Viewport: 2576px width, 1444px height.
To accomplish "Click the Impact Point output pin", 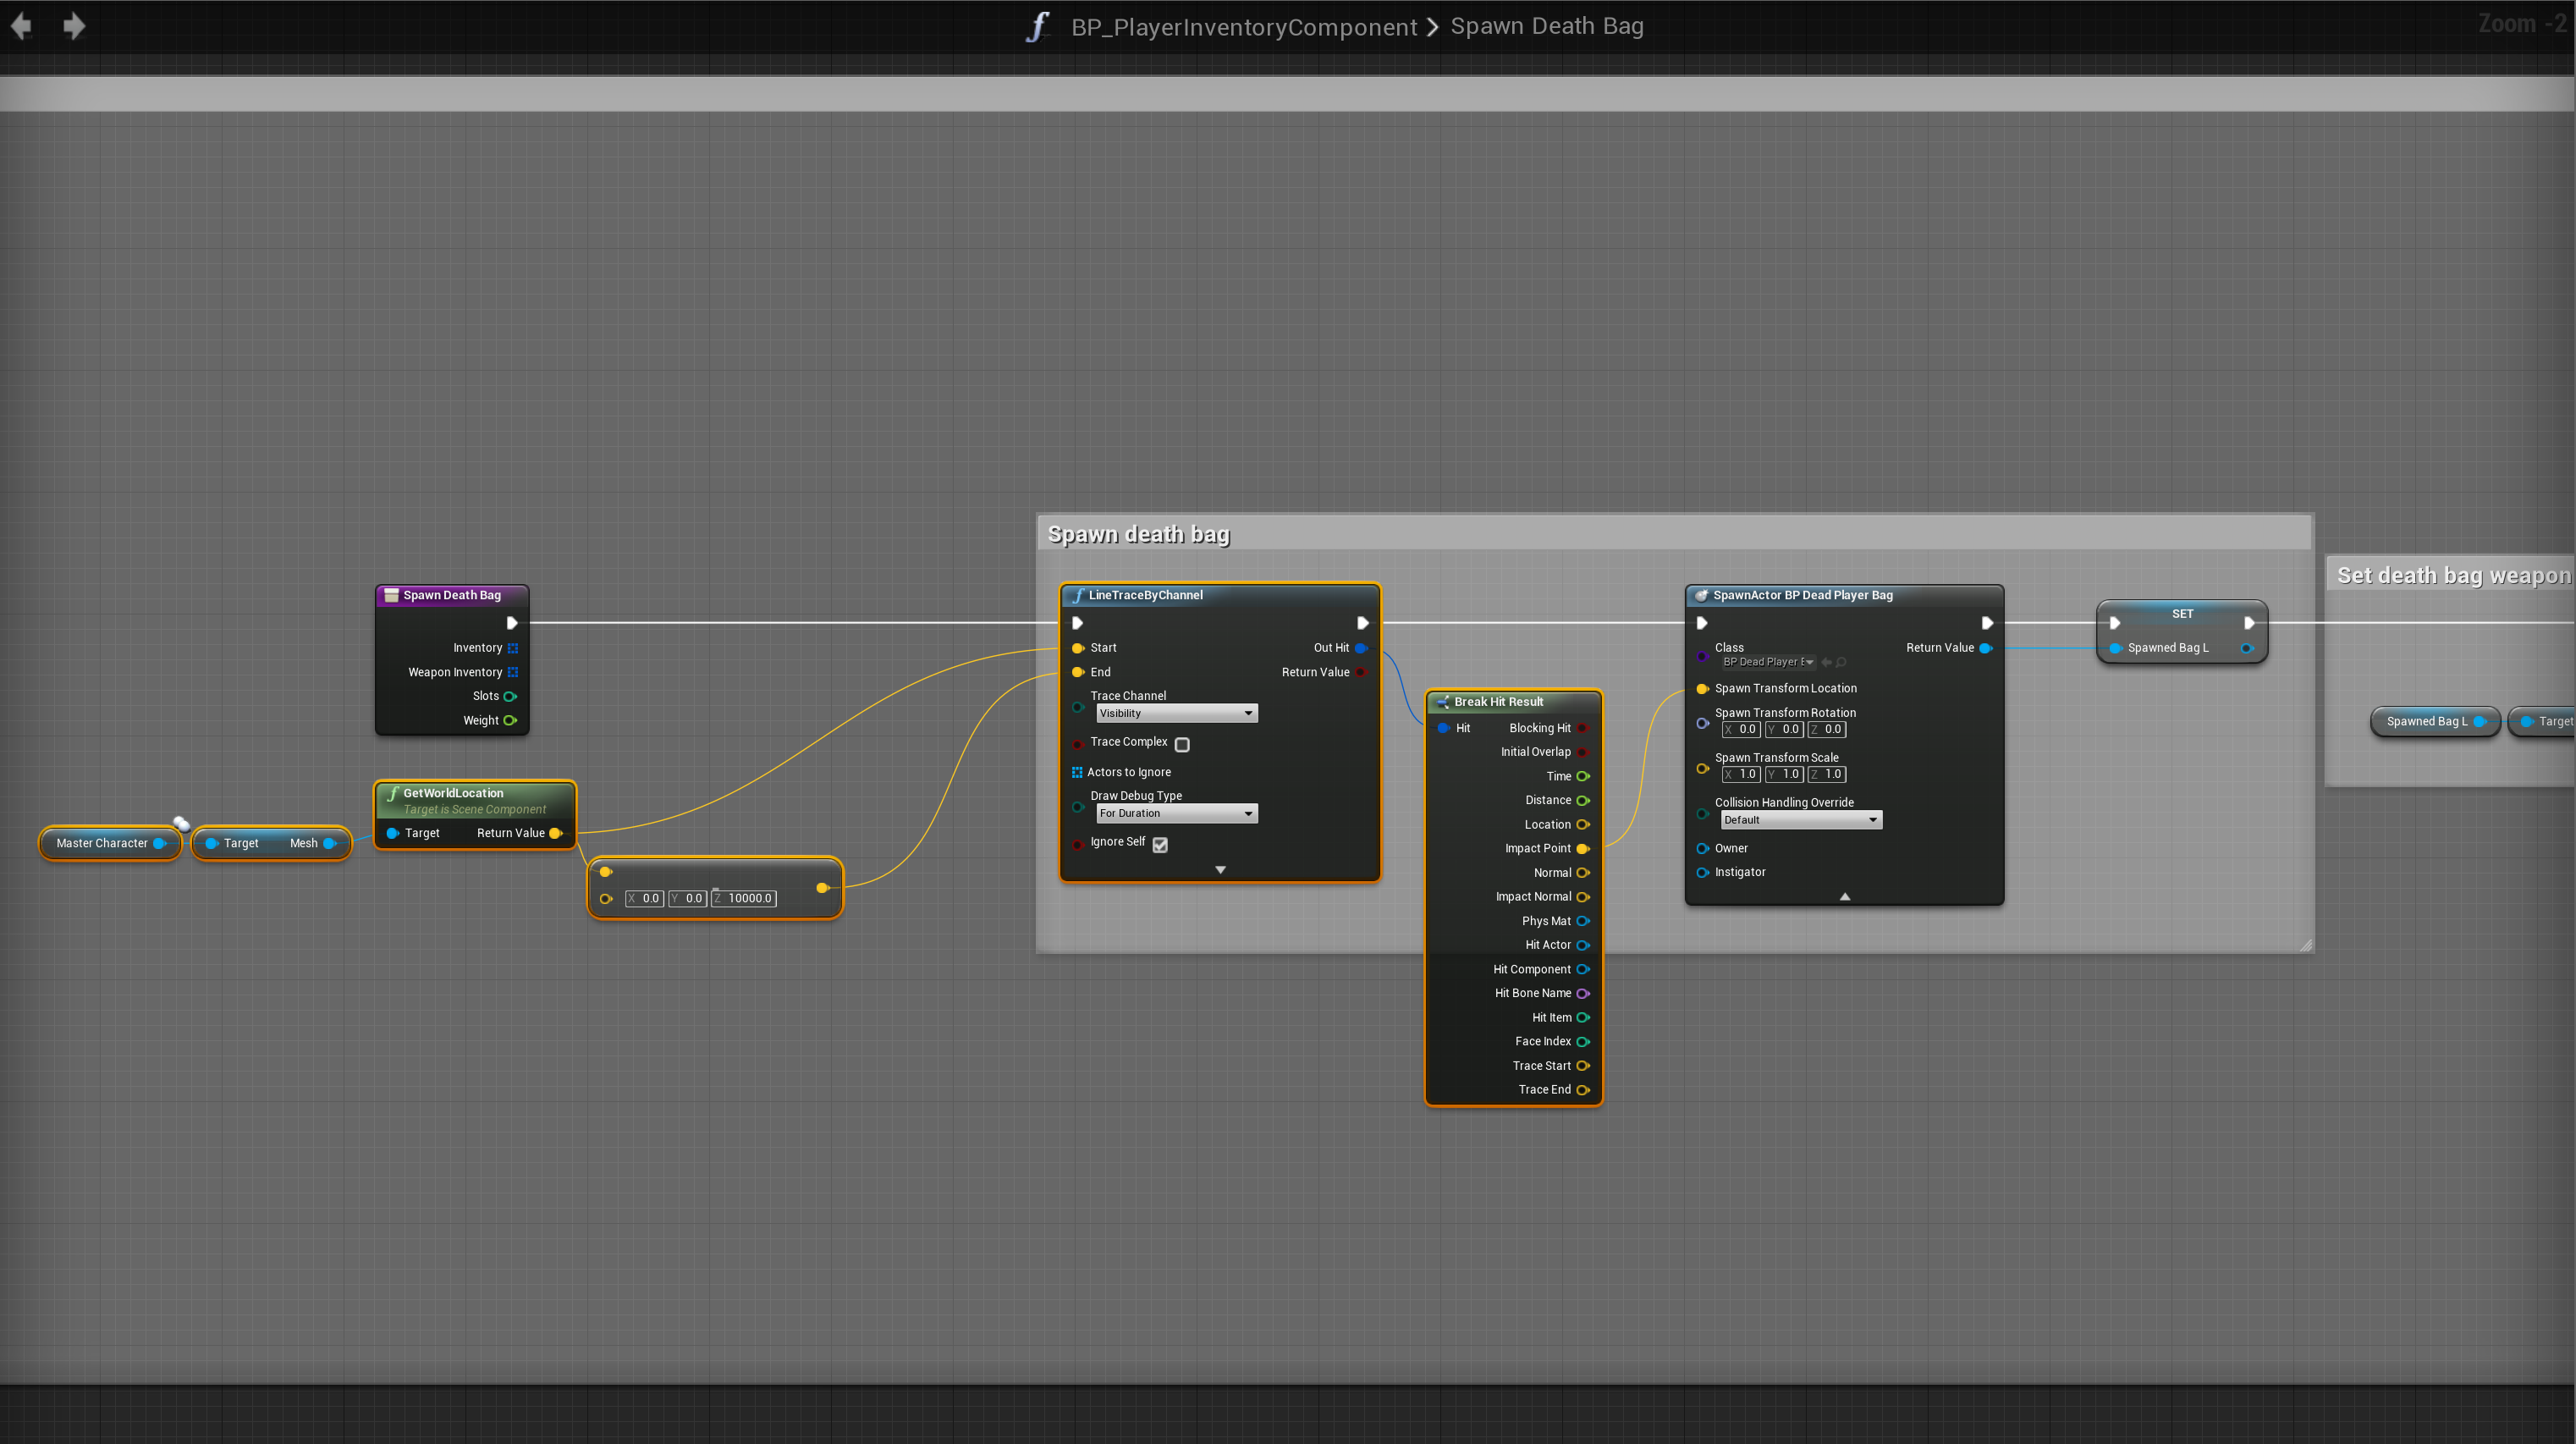I will (1583, 849).
